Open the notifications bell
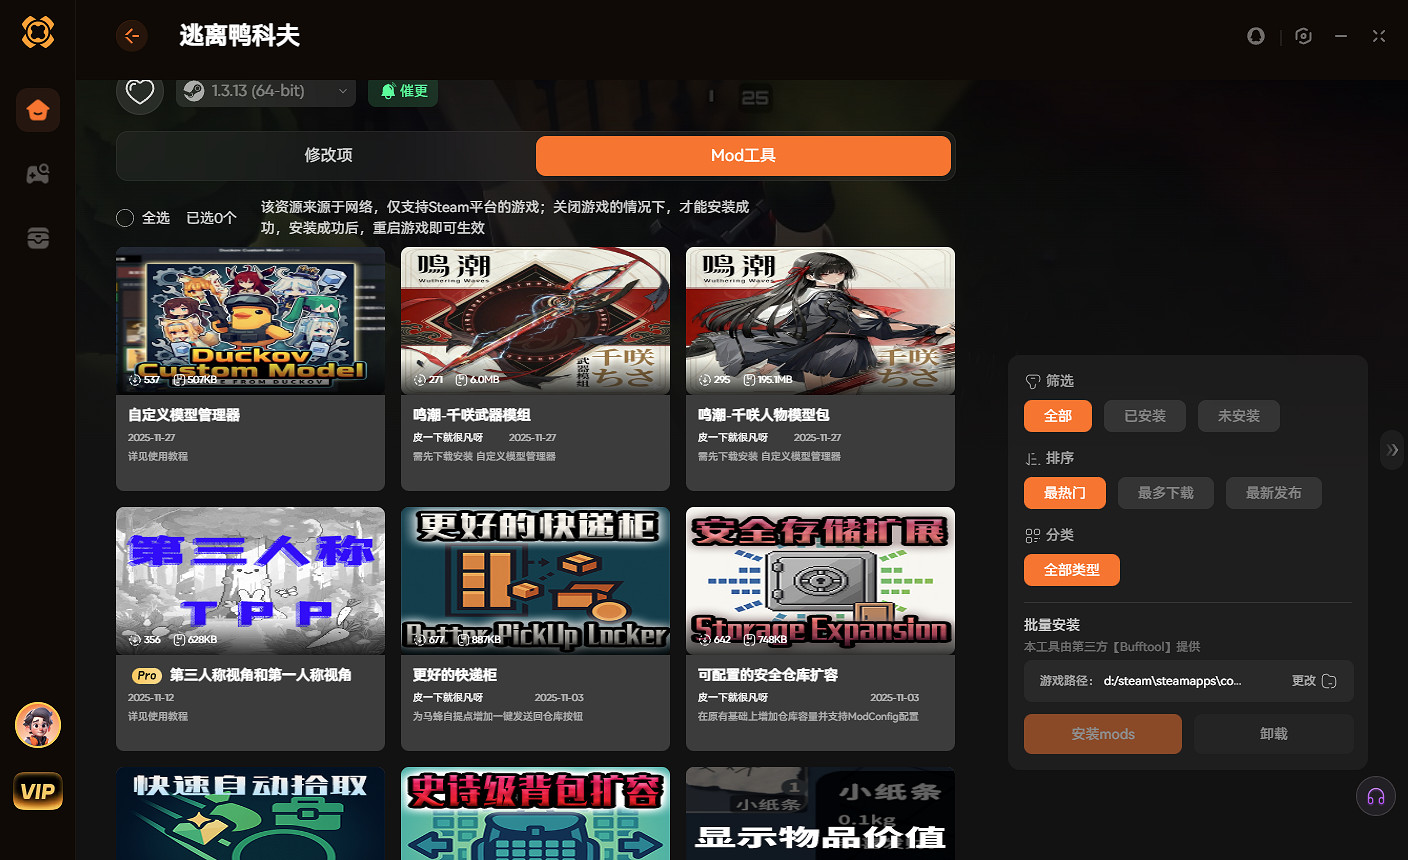The image size is (1408, 860). (x=1256, y=35)
